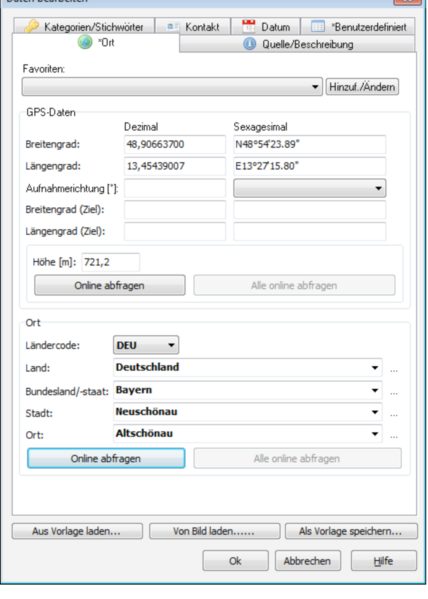The height and width of the screenshot is (599, 428).
Task: Click the contact card icon on Kontakt tab
Action: click(x=173, y=27)
